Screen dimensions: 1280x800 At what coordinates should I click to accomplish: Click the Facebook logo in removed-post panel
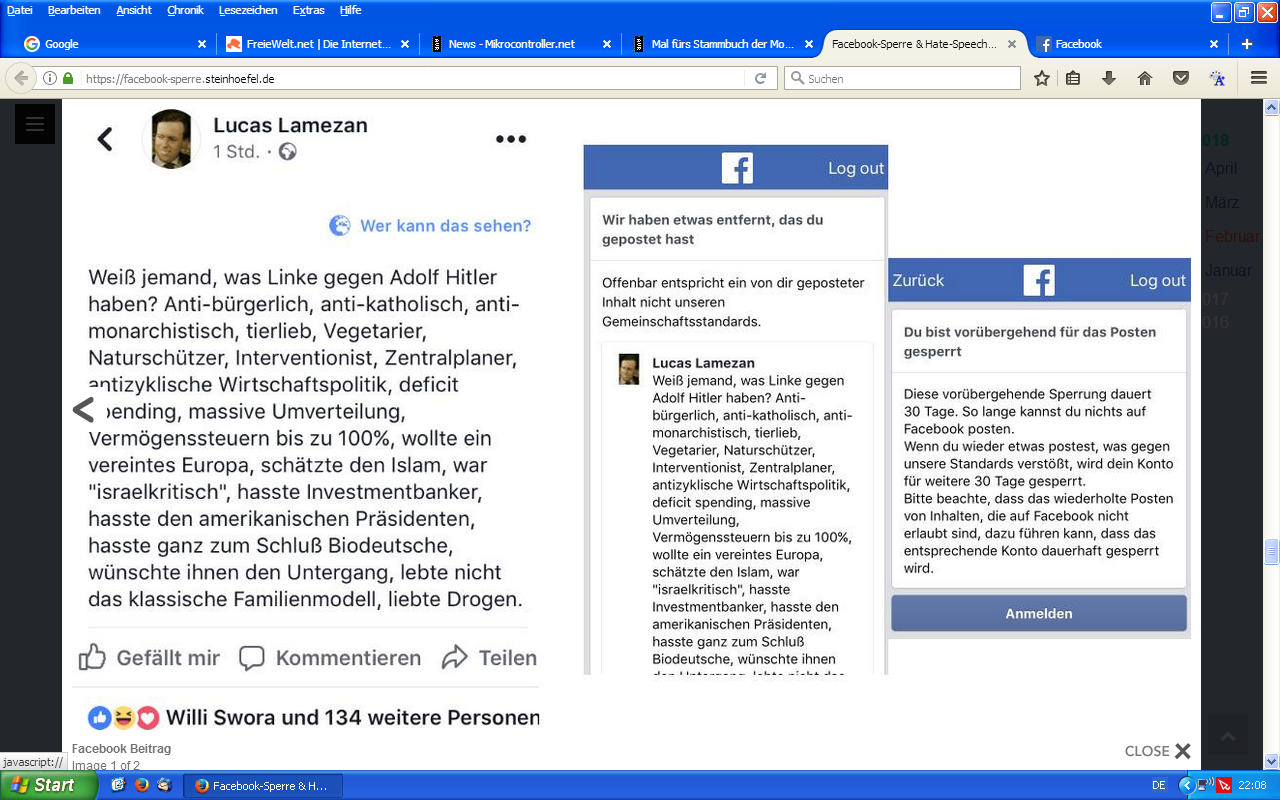click(737, 168)
